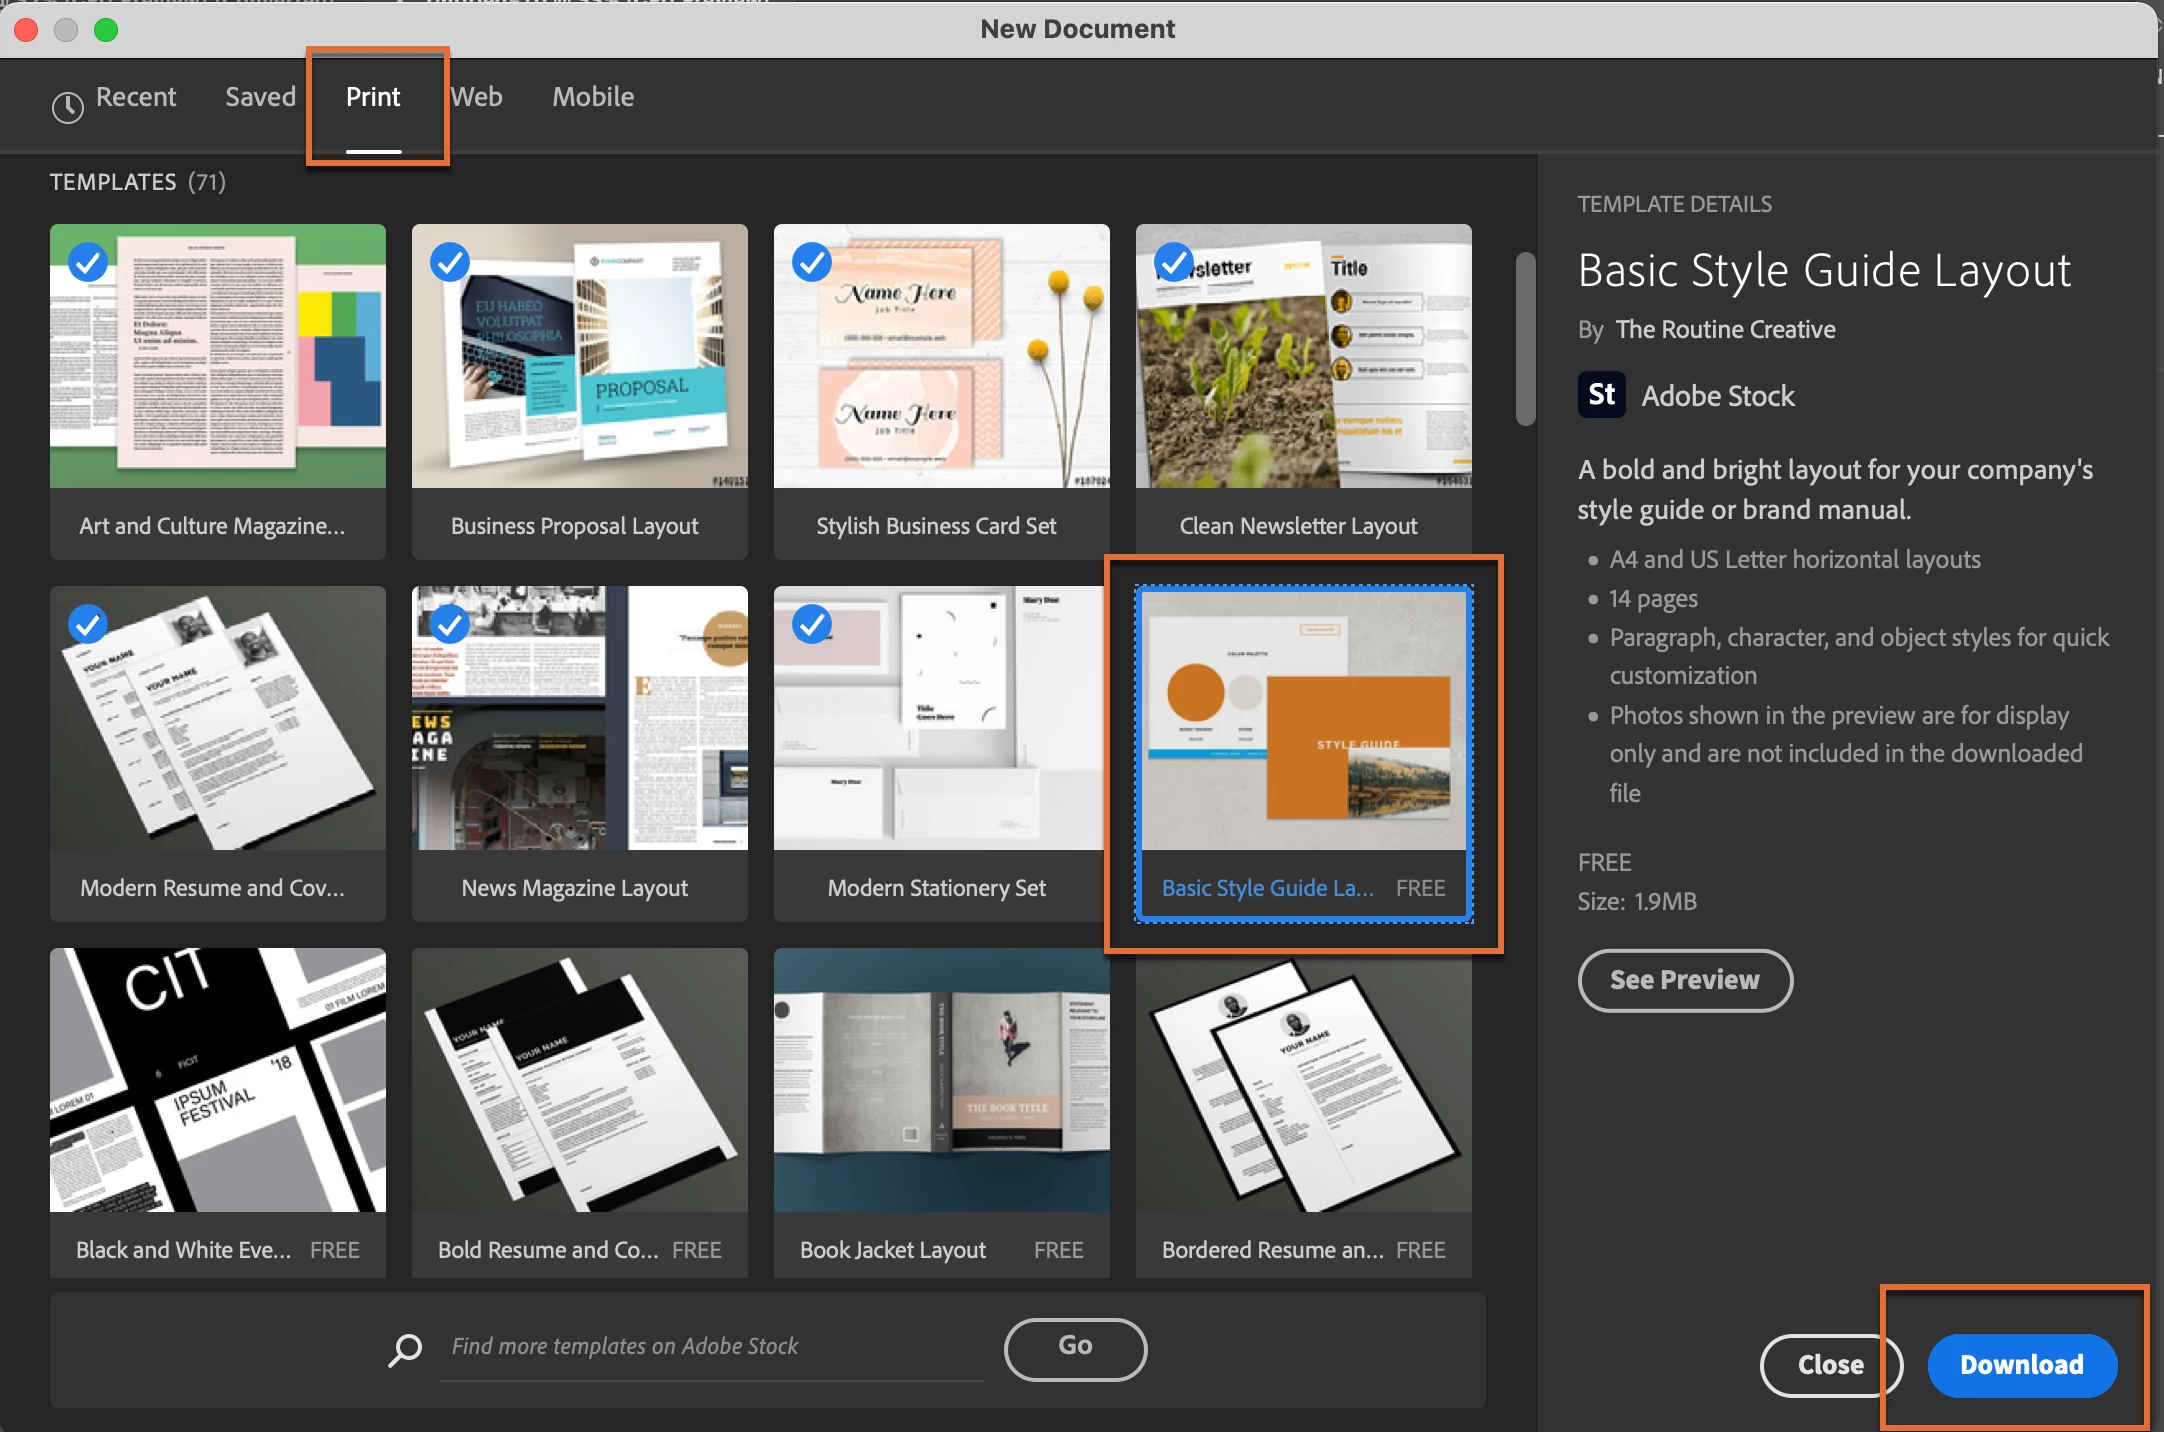The width and height of the screenshot is (2164, 1432).
Task: Click the Adobe Stock St logo icon
Action: pyautogui.click(x=1601, y=395)
